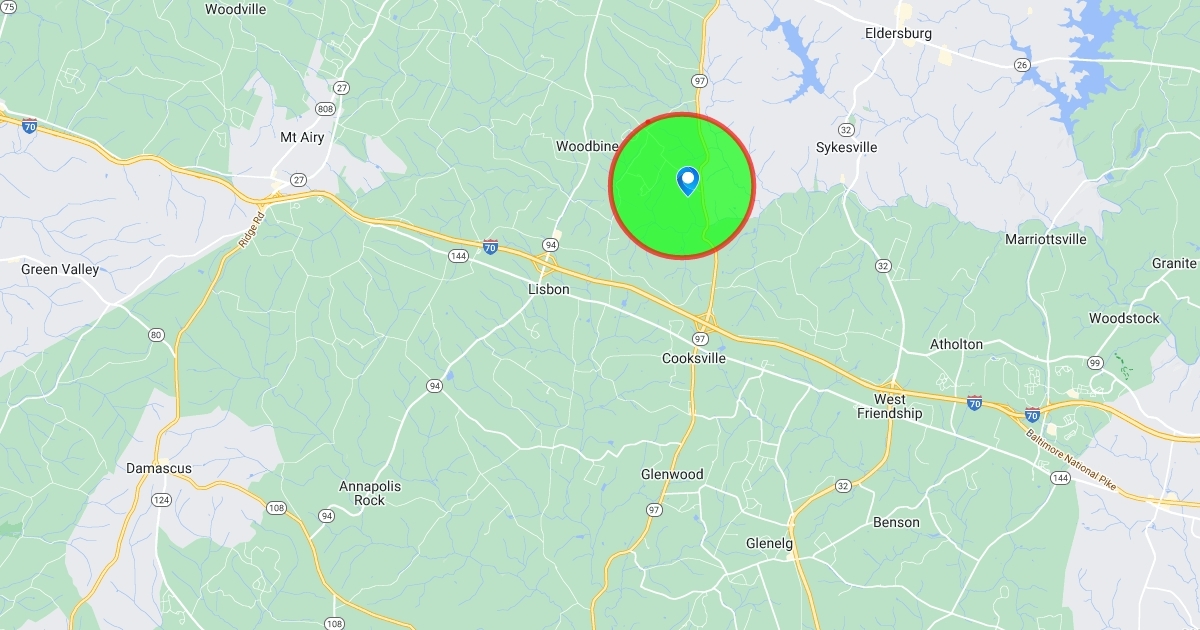Select the Sykesville town label
Viewport: 1200px width, 630px height.
[847, 147]
